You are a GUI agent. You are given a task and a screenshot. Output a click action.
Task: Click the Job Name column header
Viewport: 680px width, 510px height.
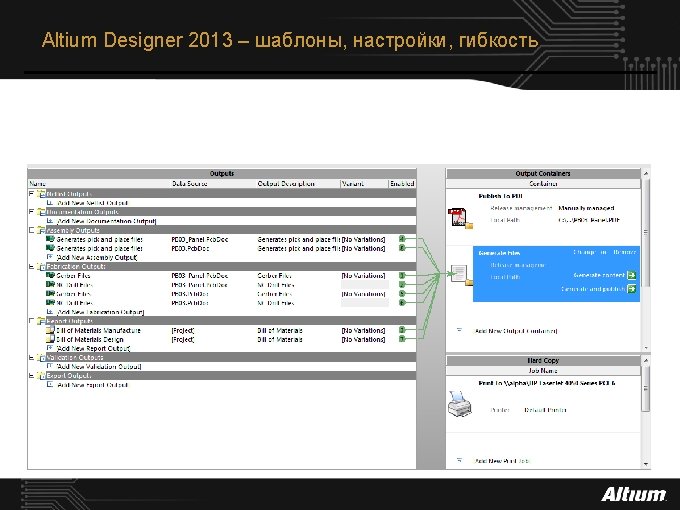tap(543, 371)
